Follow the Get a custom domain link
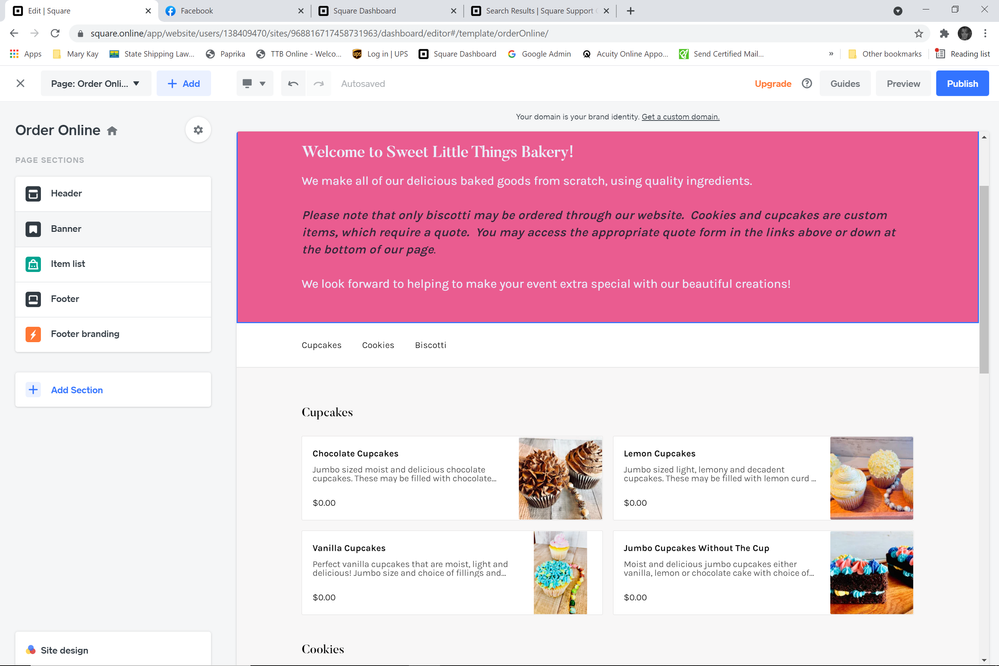The image size is (999, 666). (680, 117)
